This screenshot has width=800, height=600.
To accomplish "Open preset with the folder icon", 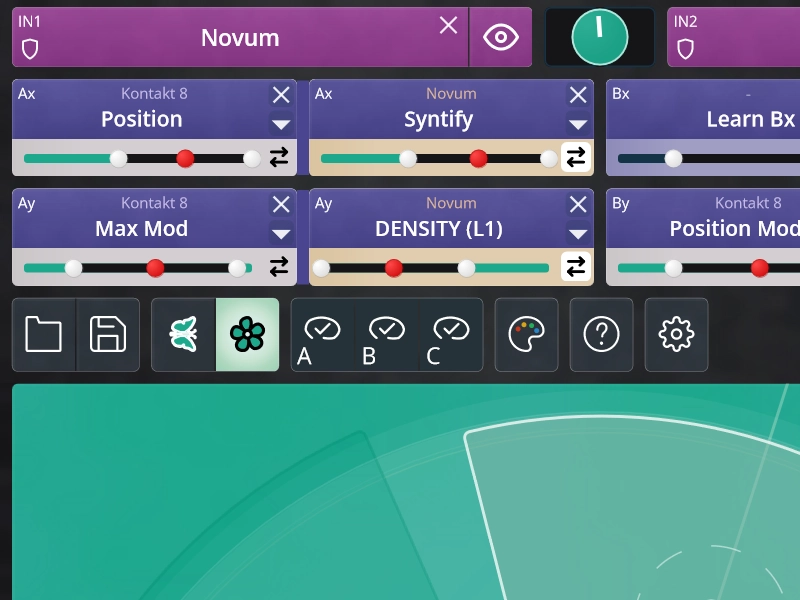I will (44, 335).
